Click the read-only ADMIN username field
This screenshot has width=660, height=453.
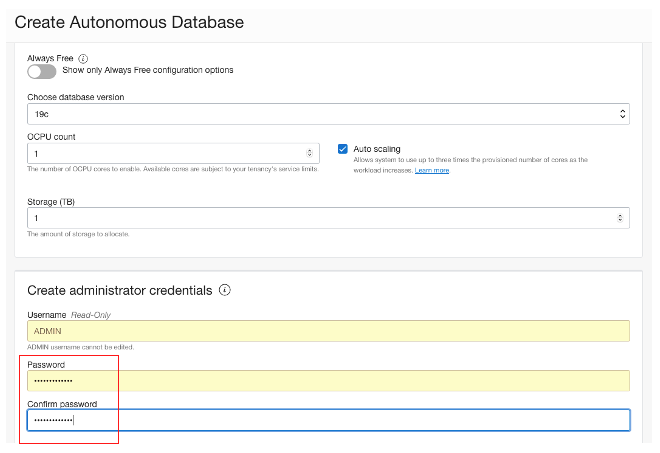(x=328, y=331)
